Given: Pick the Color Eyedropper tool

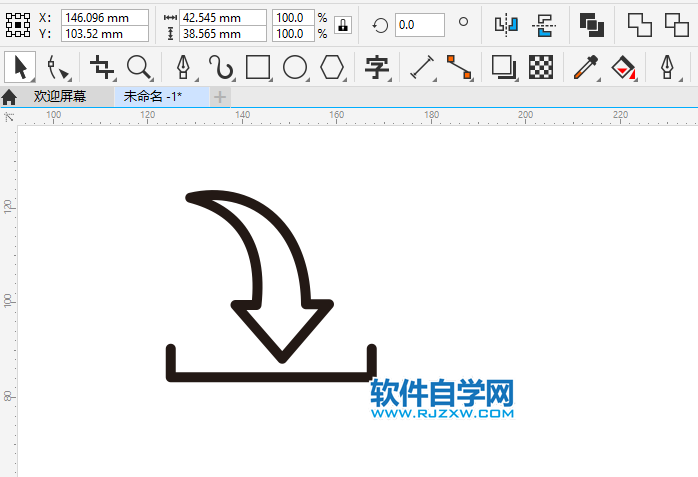Looking at the screenshot, I should [585, 68].
